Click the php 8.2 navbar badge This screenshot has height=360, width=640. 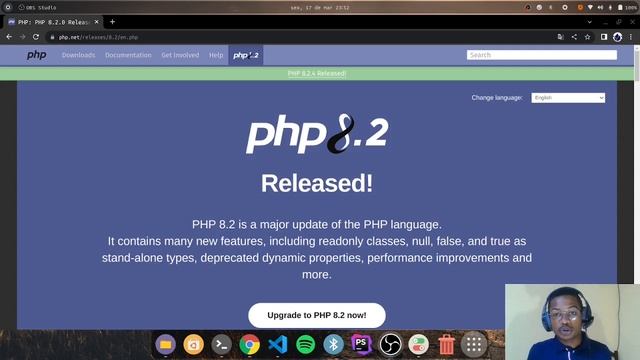pyautogui.click(x=246, y=55)
